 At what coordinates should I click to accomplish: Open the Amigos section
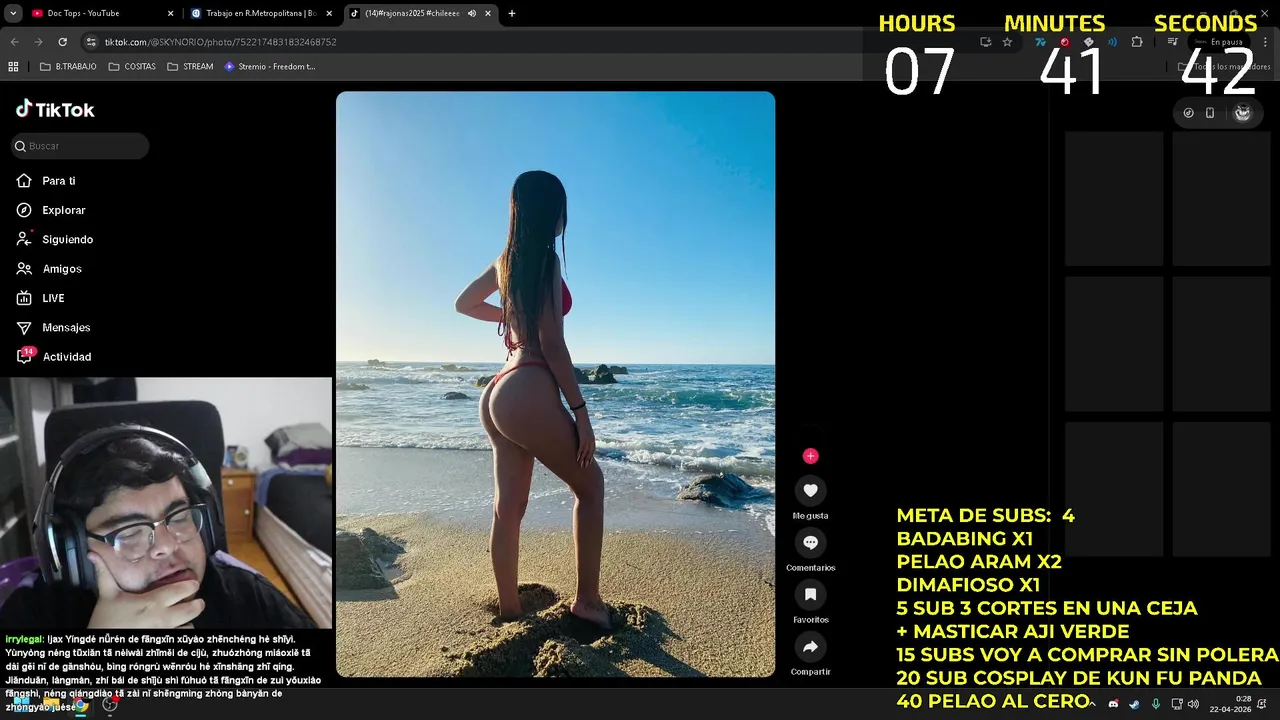[49, 269]
